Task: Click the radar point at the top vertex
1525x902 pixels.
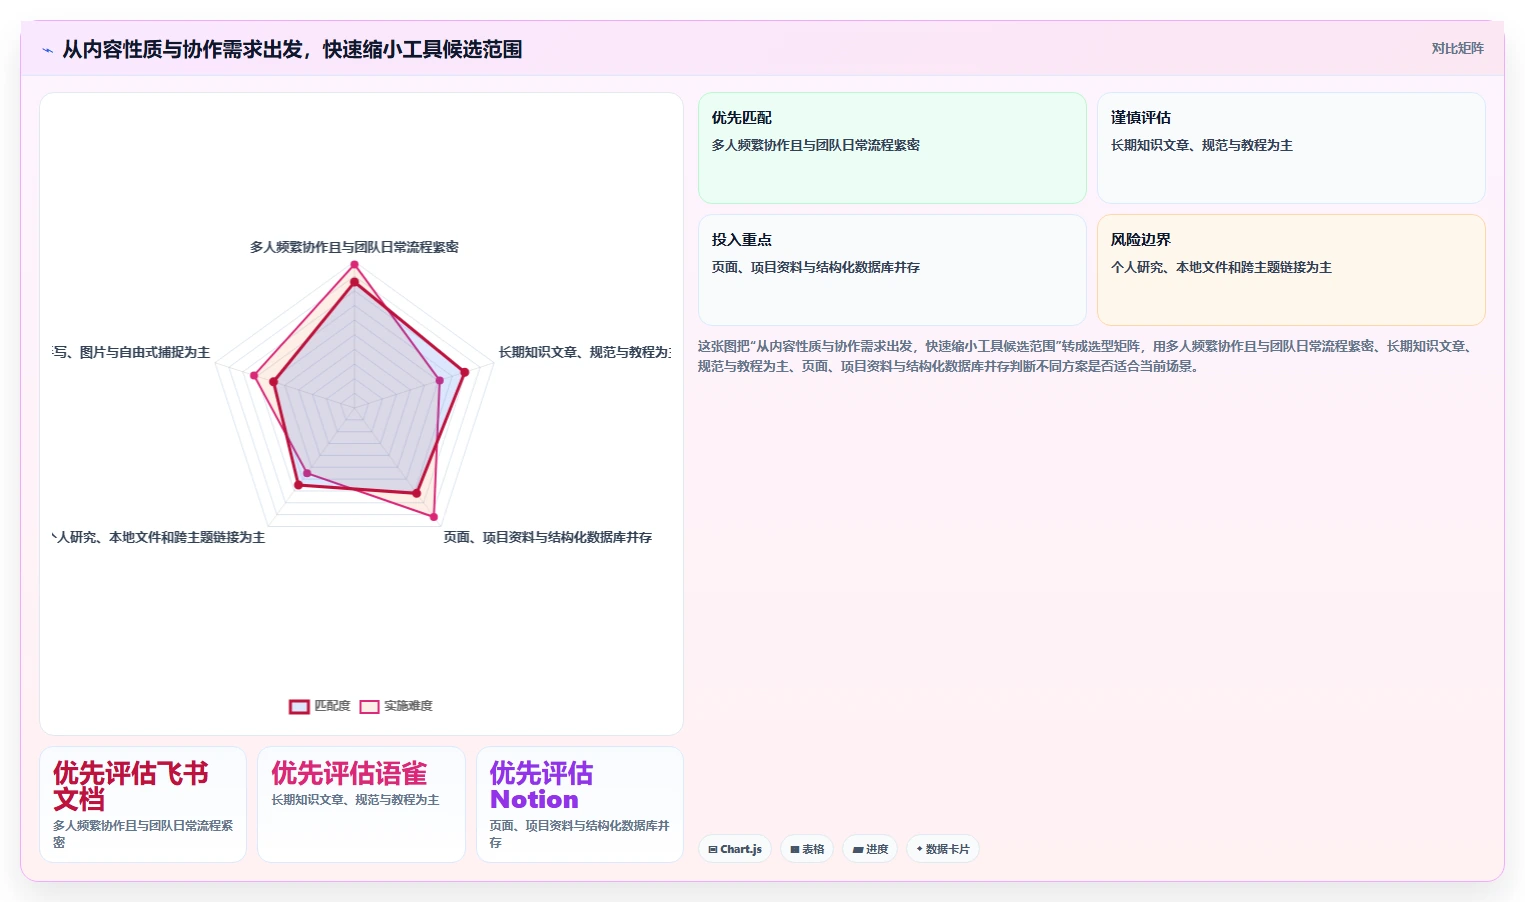Action: [x=354, y=265]
